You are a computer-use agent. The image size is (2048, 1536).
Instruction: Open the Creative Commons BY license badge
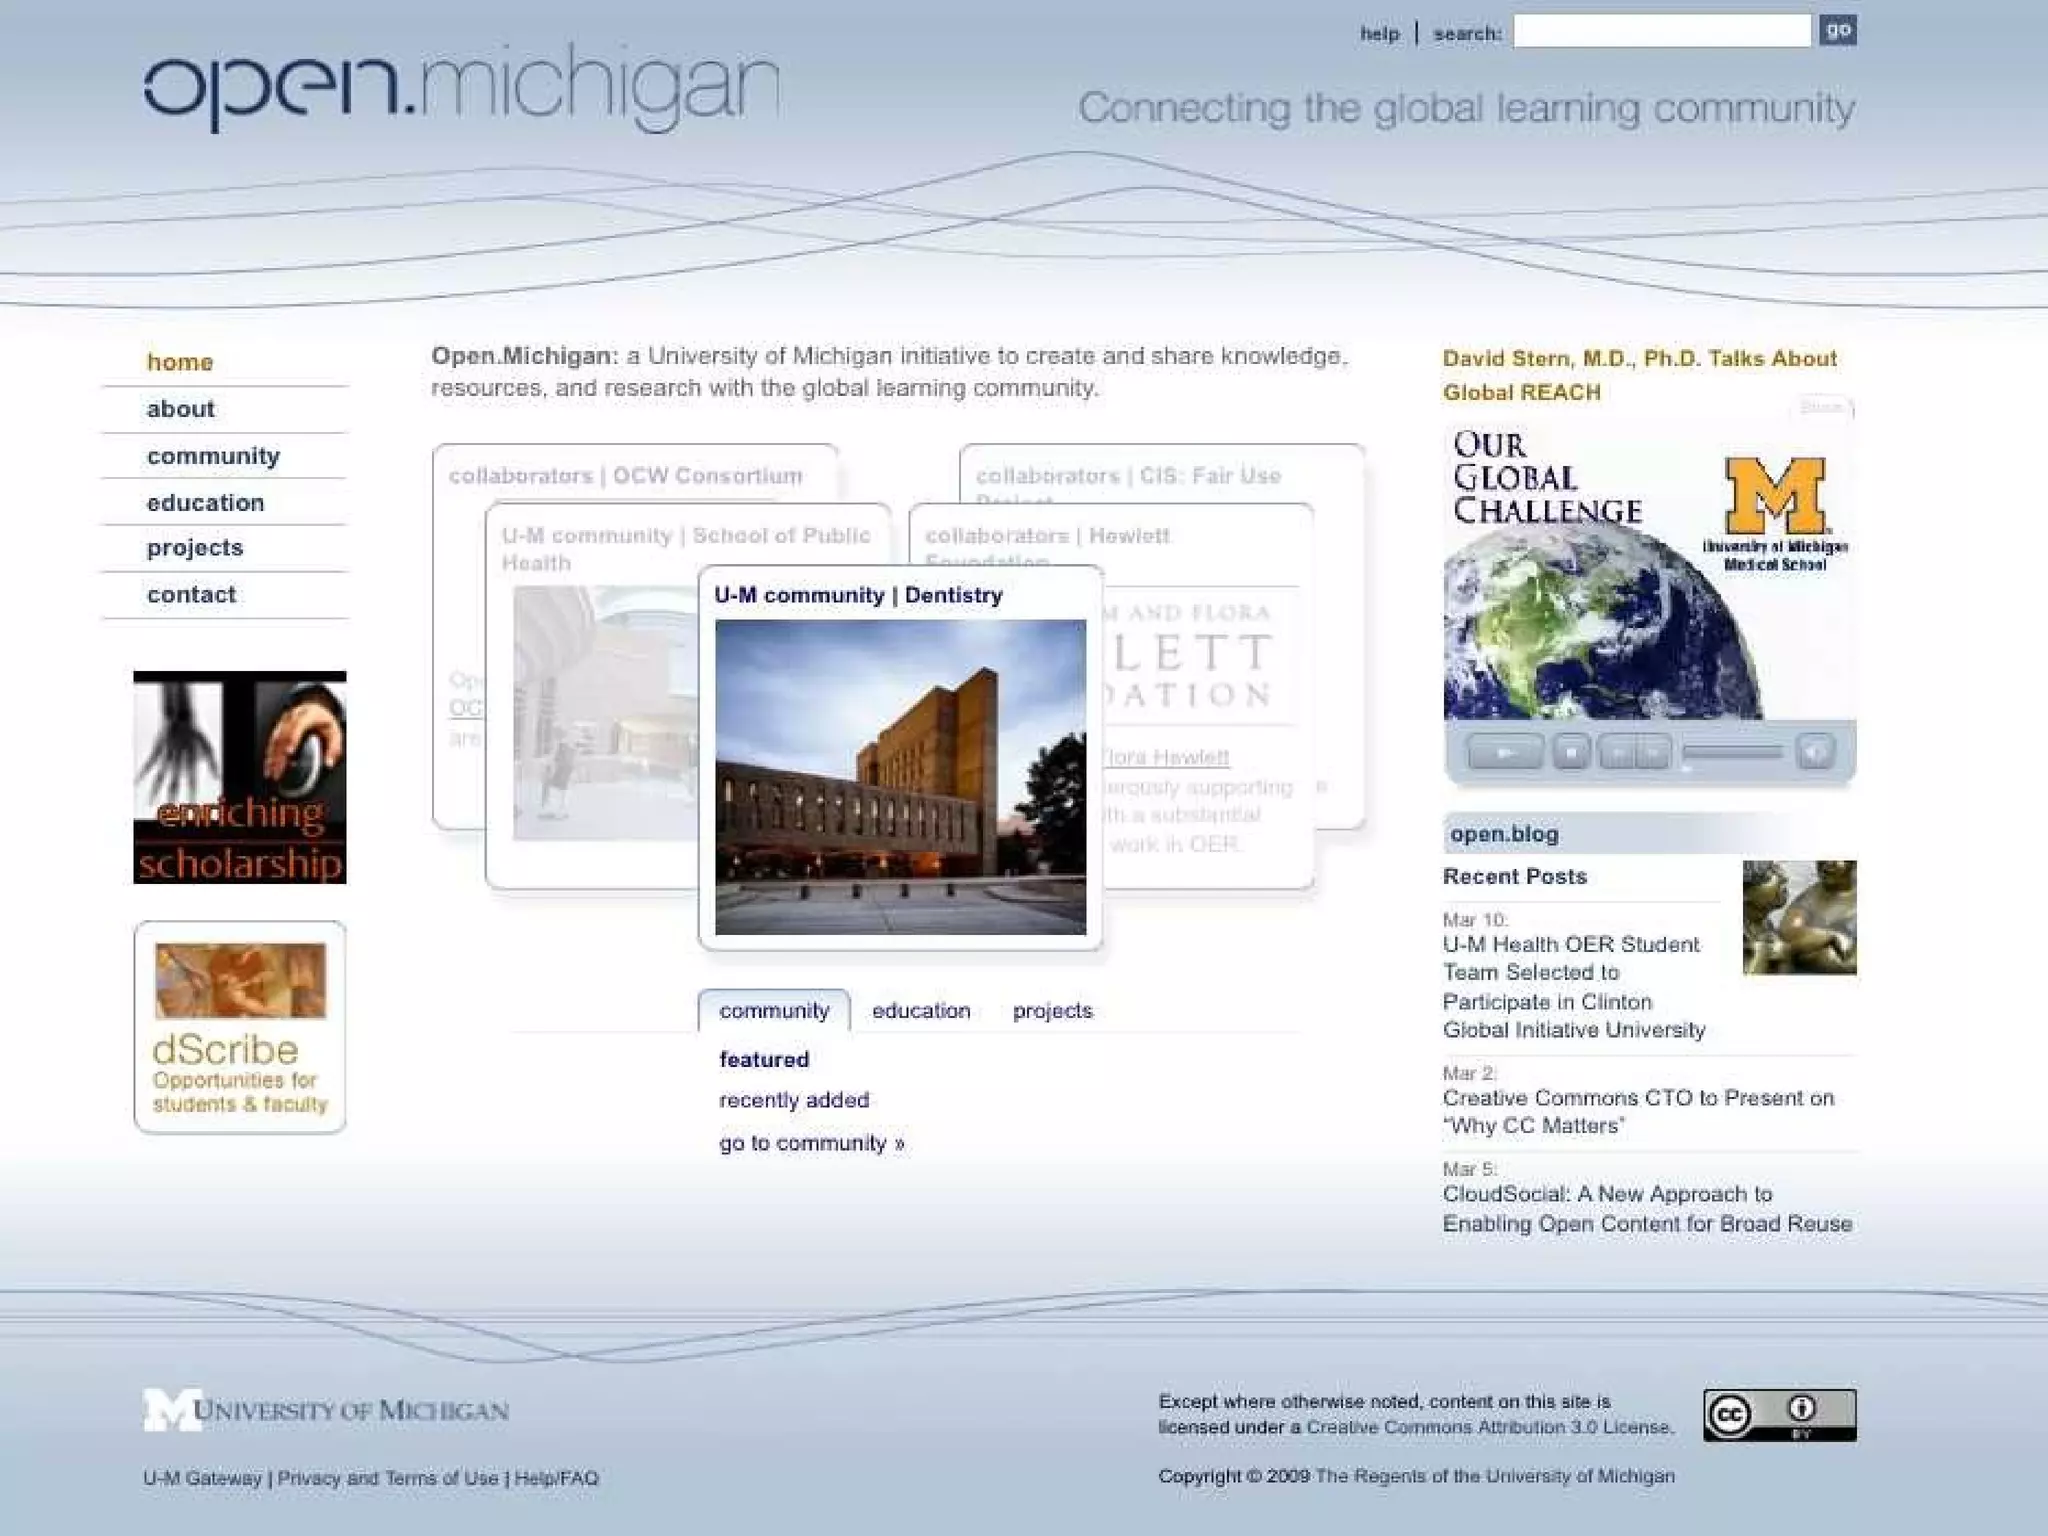coord(1779,1414)
